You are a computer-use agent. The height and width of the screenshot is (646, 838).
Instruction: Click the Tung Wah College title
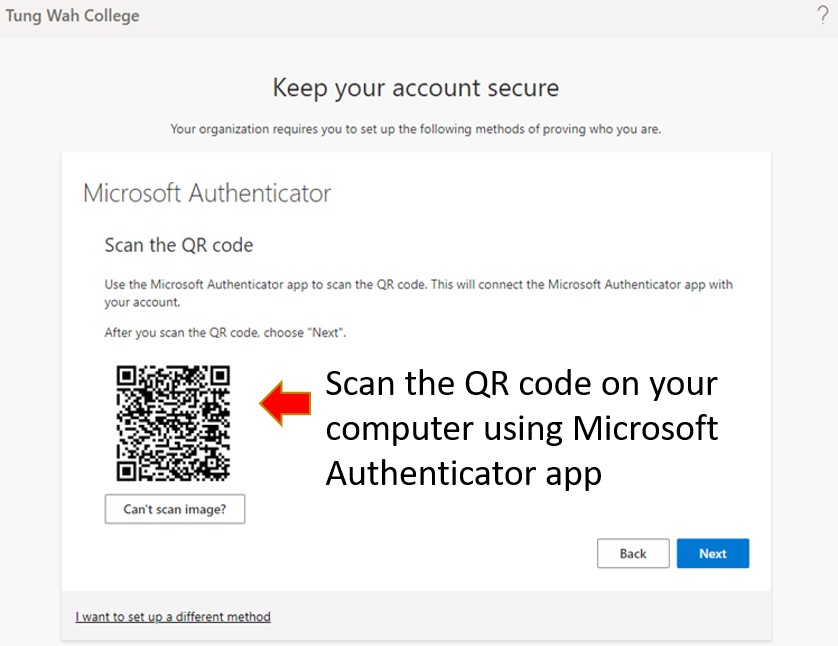click(x=72, y=15)
